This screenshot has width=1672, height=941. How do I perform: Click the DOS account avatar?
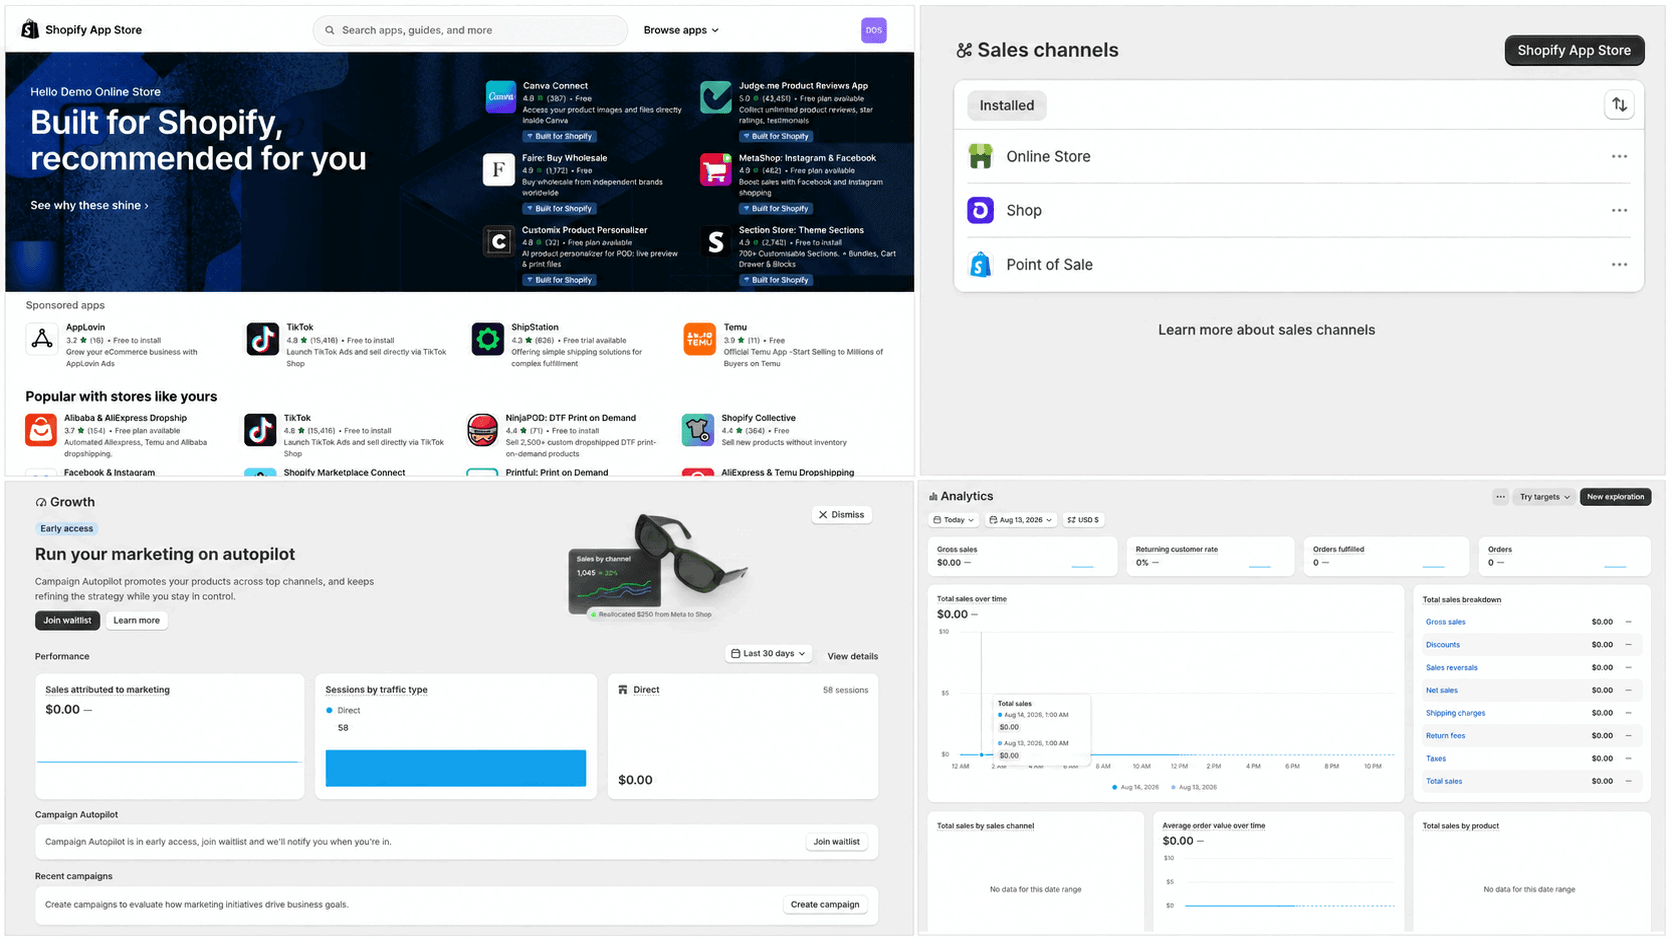(874, 30)
